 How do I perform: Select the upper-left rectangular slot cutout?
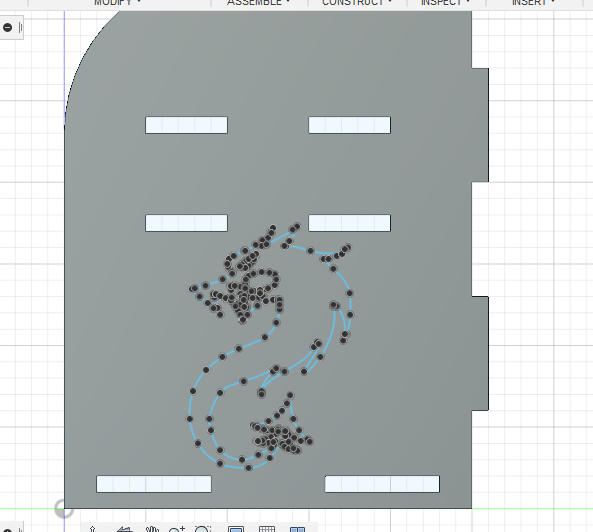click(x=186, y=125)
